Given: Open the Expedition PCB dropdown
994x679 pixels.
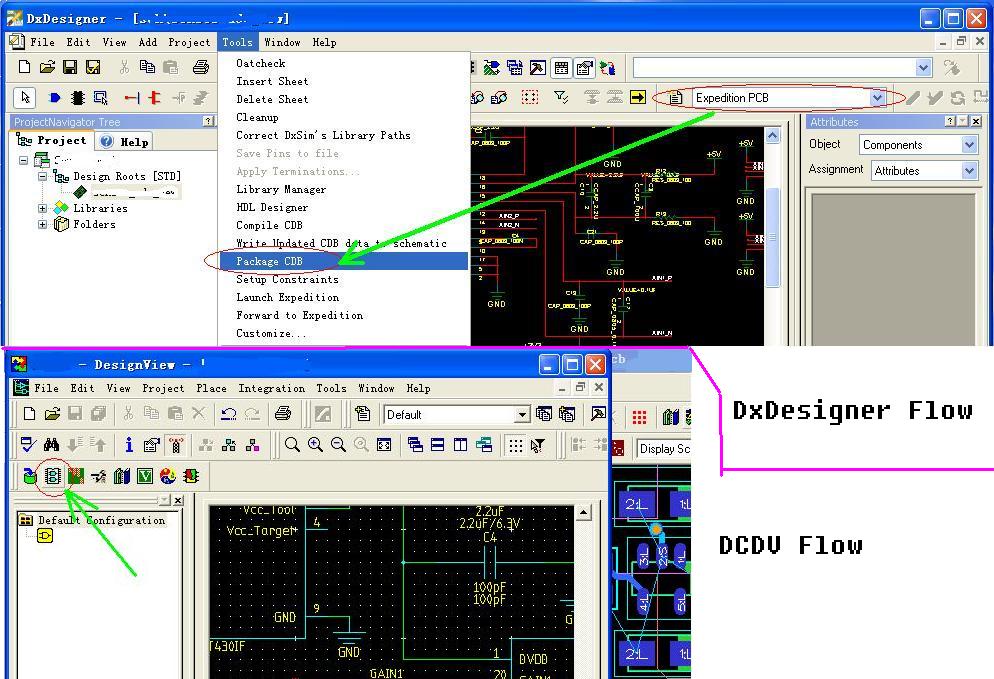Looking at the screenshot, I should [x=877, y=98].
